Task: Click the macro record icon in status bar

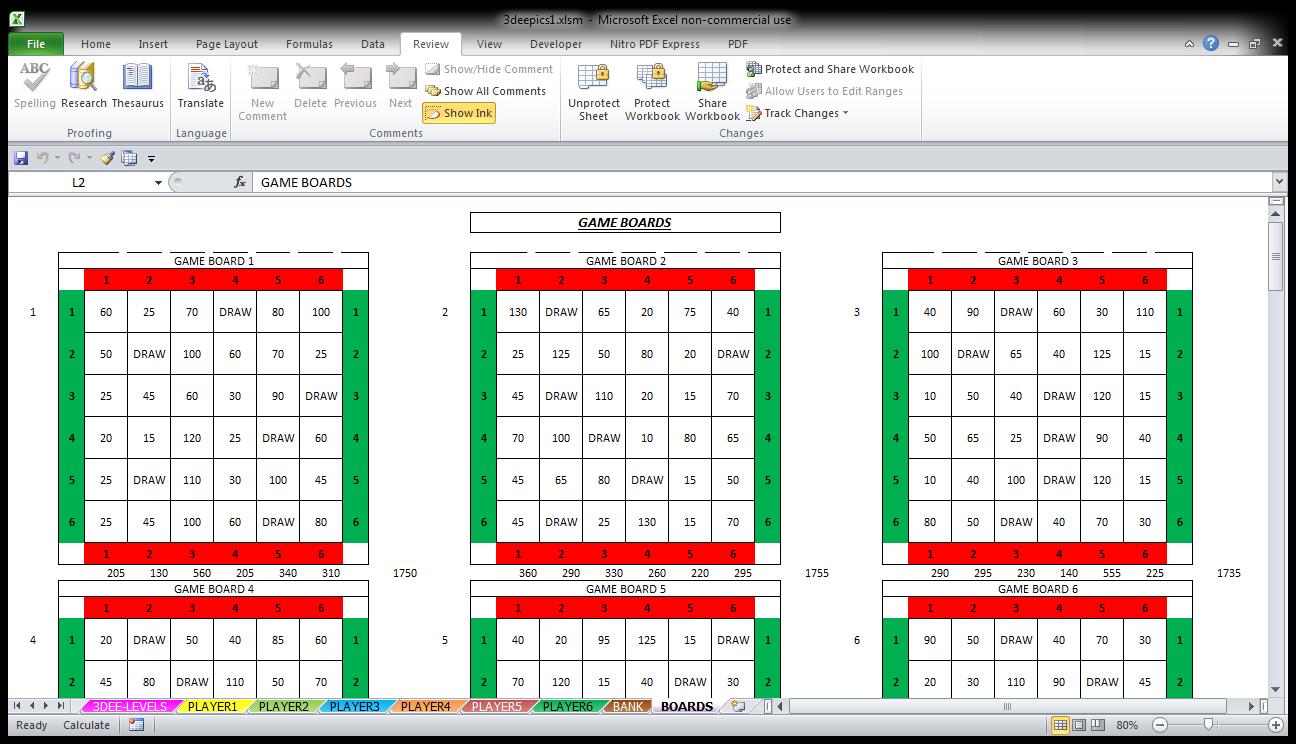Action: [136, 725]
